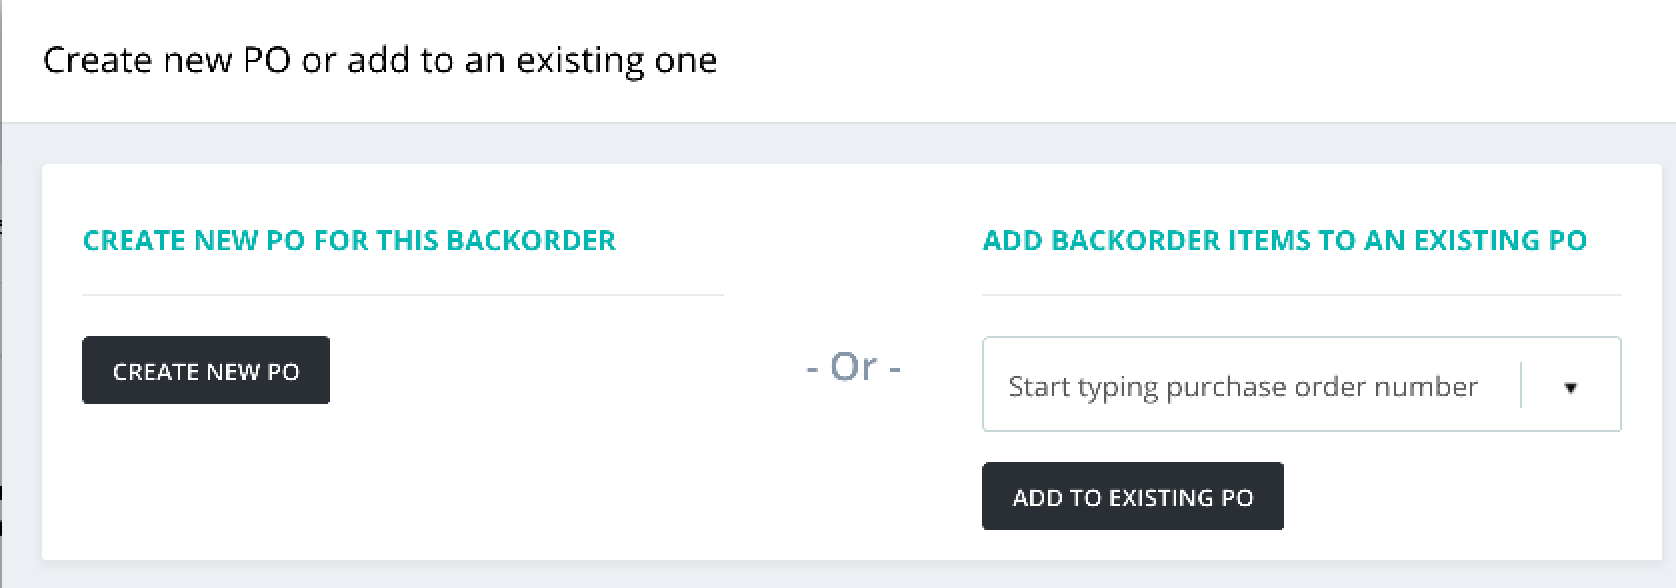This screenshot has height=588, width=1676.
Task: Click the divider line under the Create New PO heading
Action: (x=402, y=295)
